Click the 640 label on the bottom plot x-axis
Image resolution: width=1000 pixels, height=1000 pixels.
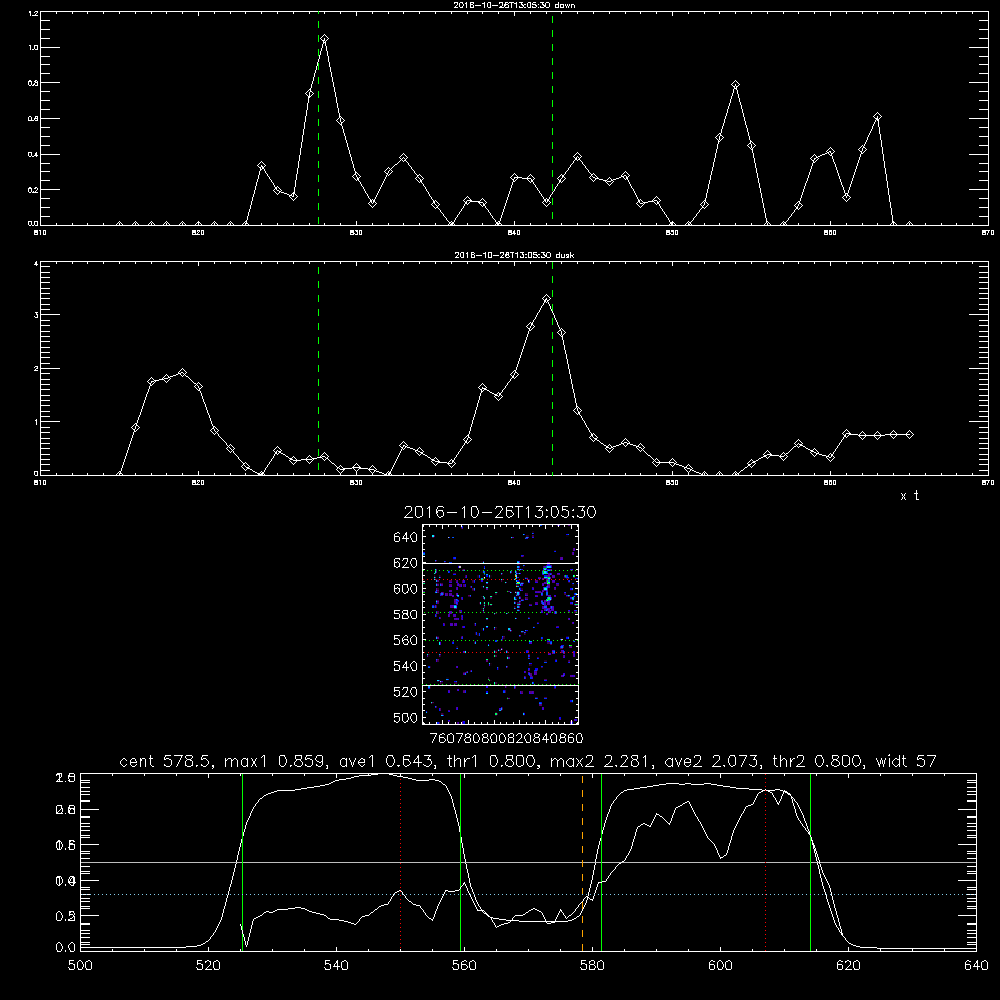tap(976, 966)
